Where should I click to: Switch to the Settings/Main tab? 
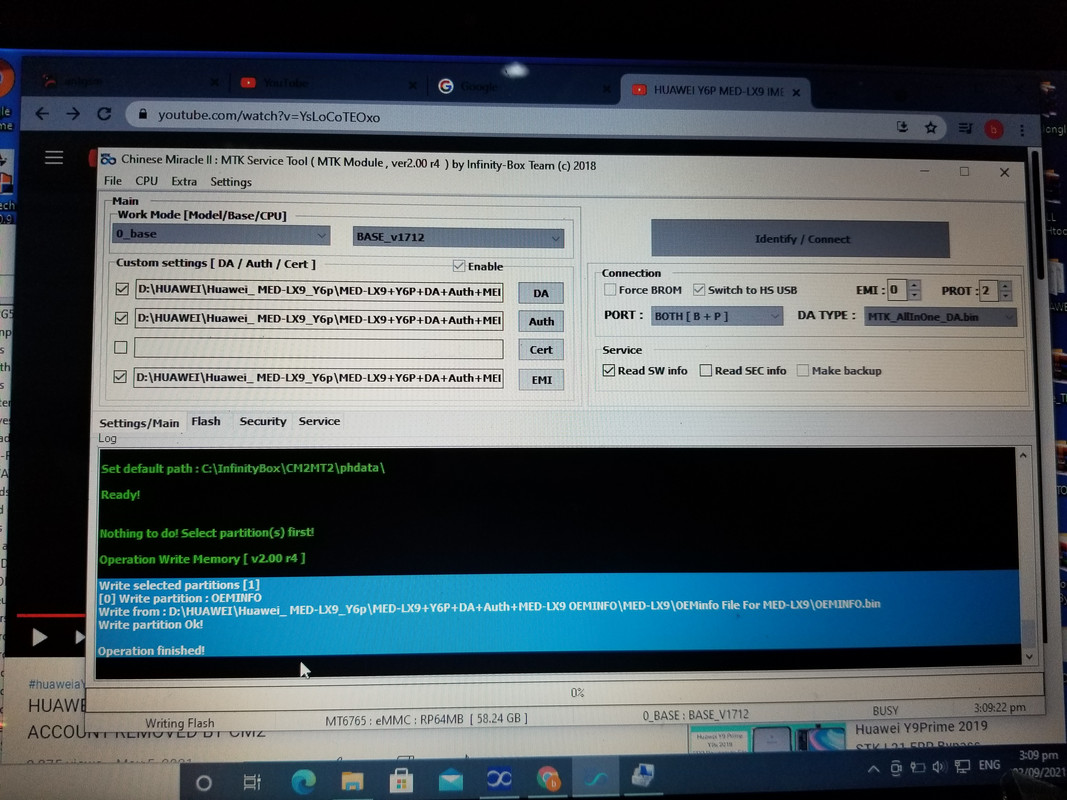tap(139, 422)
